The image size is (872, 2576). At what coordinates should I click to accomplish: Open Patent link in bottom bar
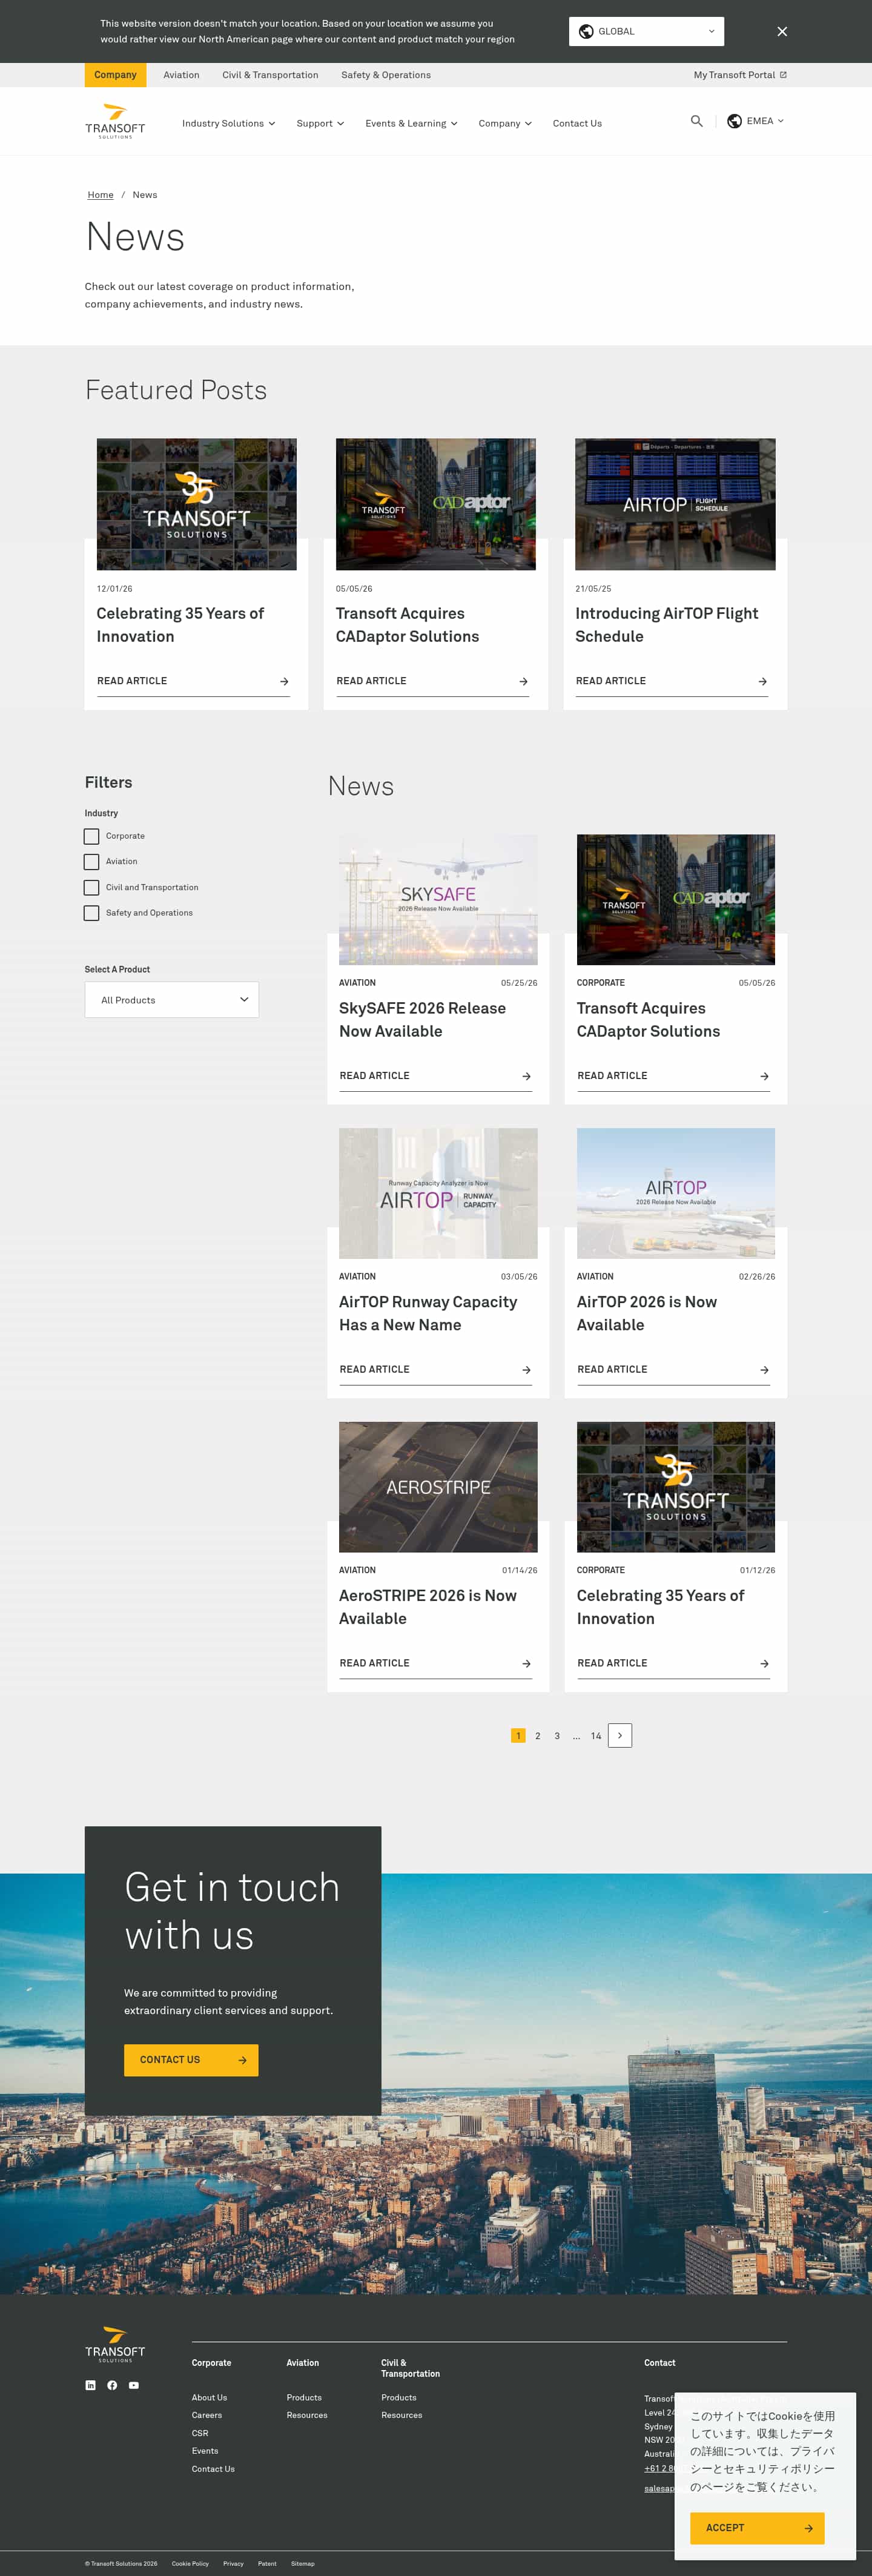(x=267, y=2564)
